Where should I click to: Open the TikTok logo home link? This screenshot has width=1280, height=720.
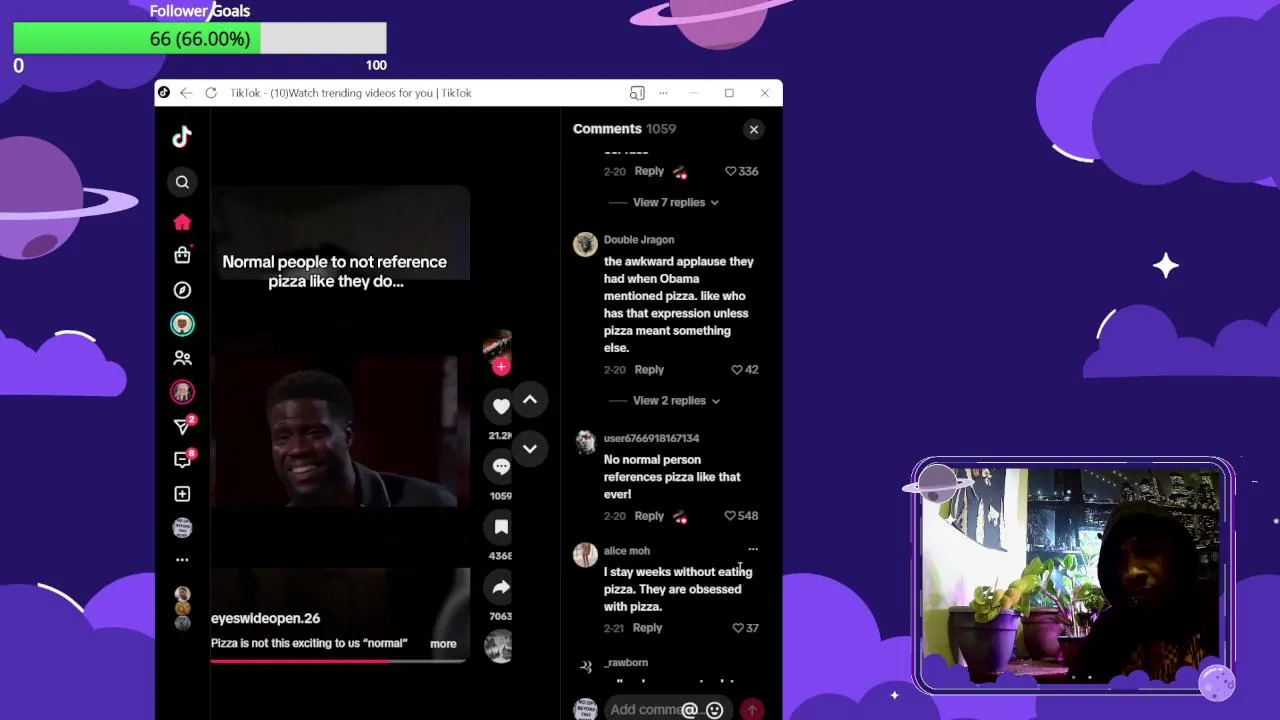click(x=182, y=137)
